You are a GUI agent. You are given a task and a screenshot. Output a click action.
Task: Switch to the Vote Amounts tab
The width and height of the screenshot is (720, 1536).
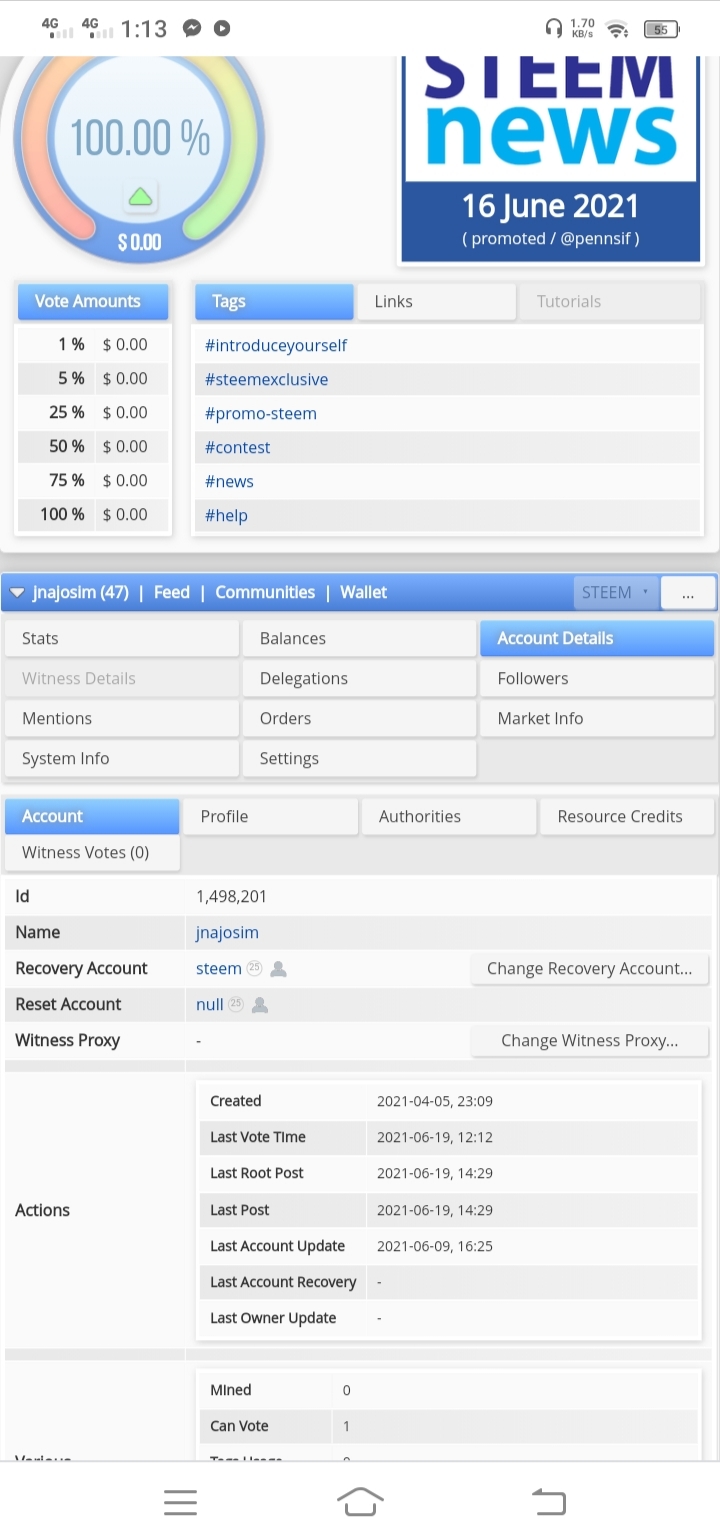click(93, 301)
